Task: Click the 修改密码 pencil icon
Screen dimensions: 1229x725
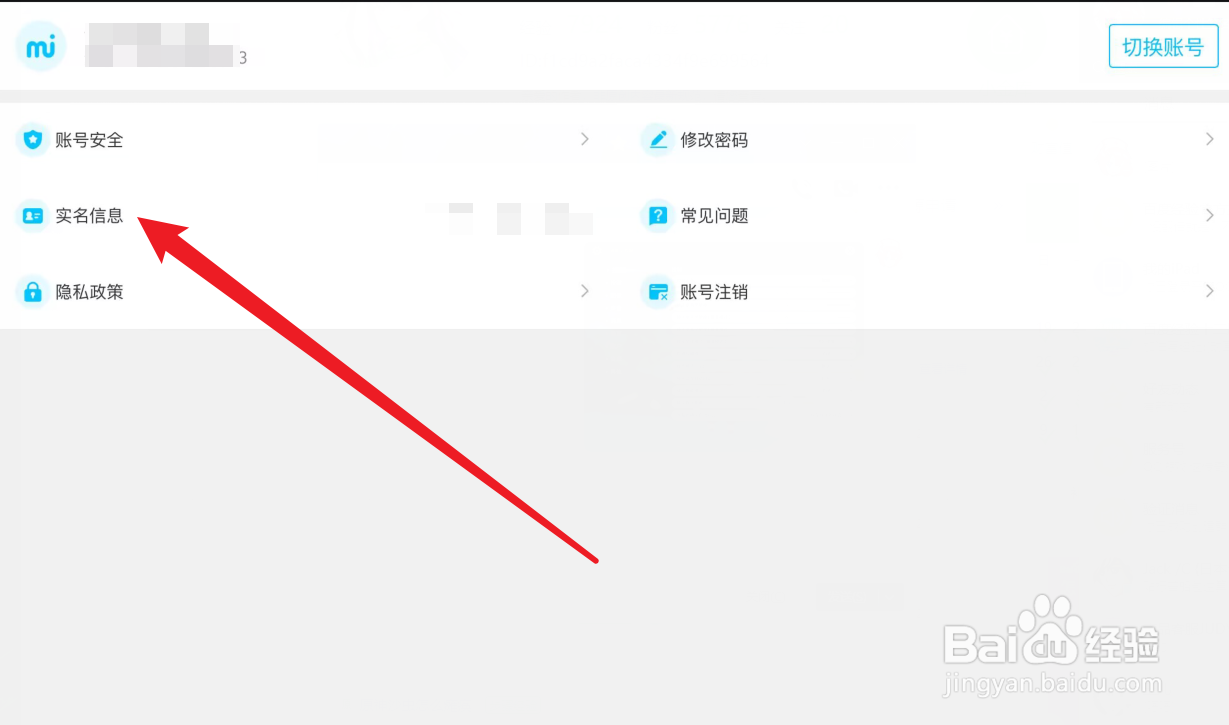Action: coord(658,140)
